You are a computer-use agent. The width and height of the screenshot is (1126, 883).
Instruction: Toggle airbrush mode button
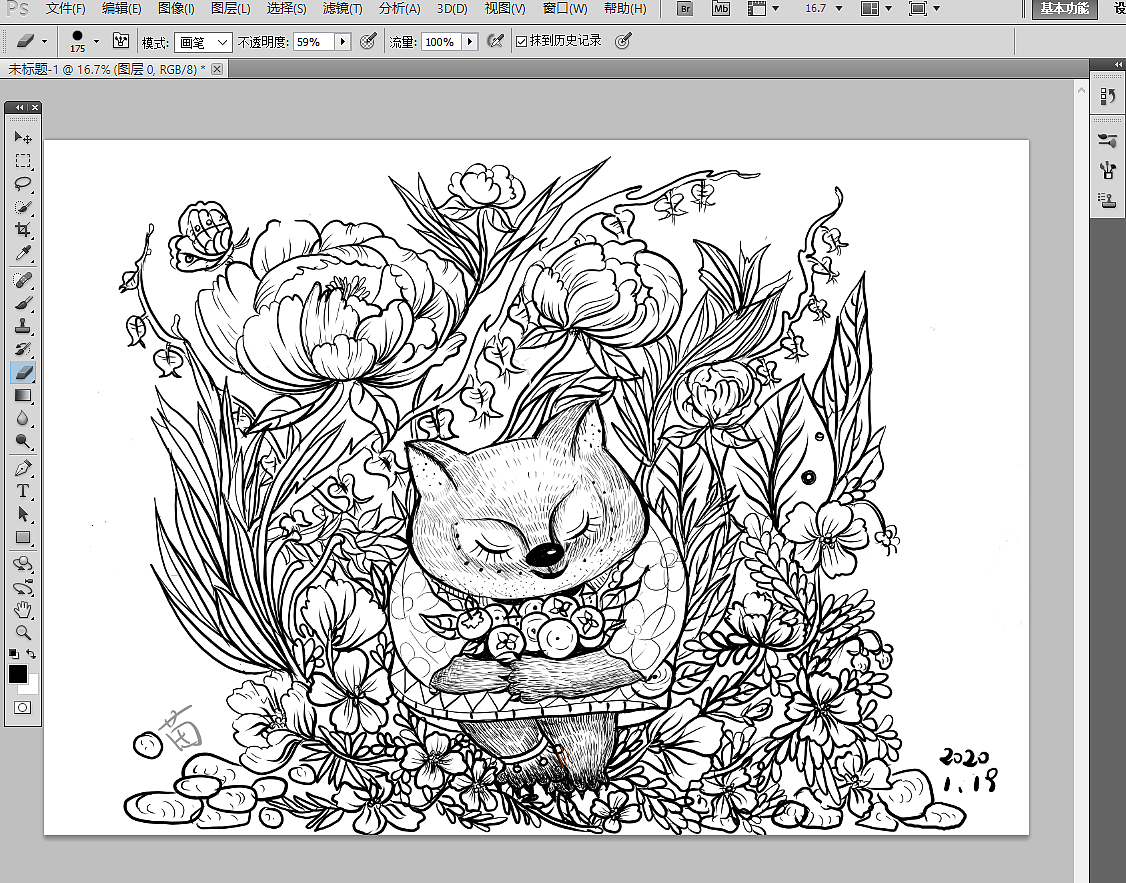(x=495, y=42)
